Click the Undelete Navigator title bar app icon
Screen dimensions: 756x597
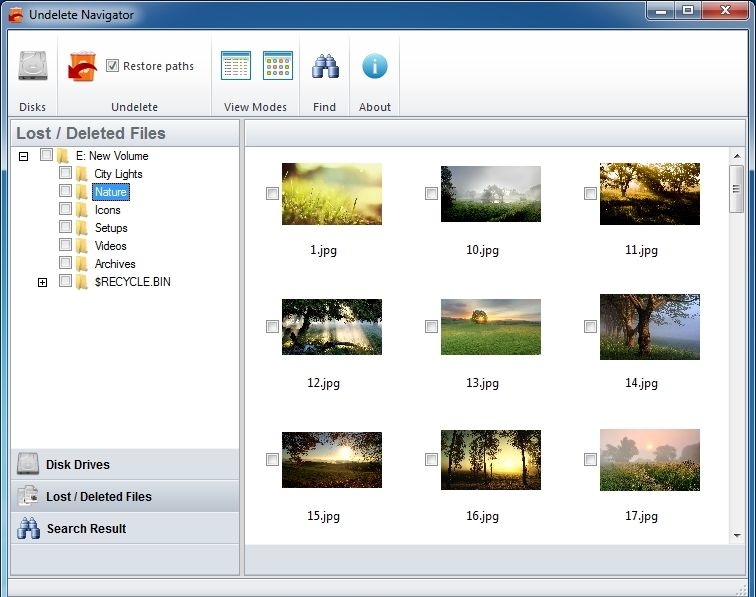[x=15, y=14]
